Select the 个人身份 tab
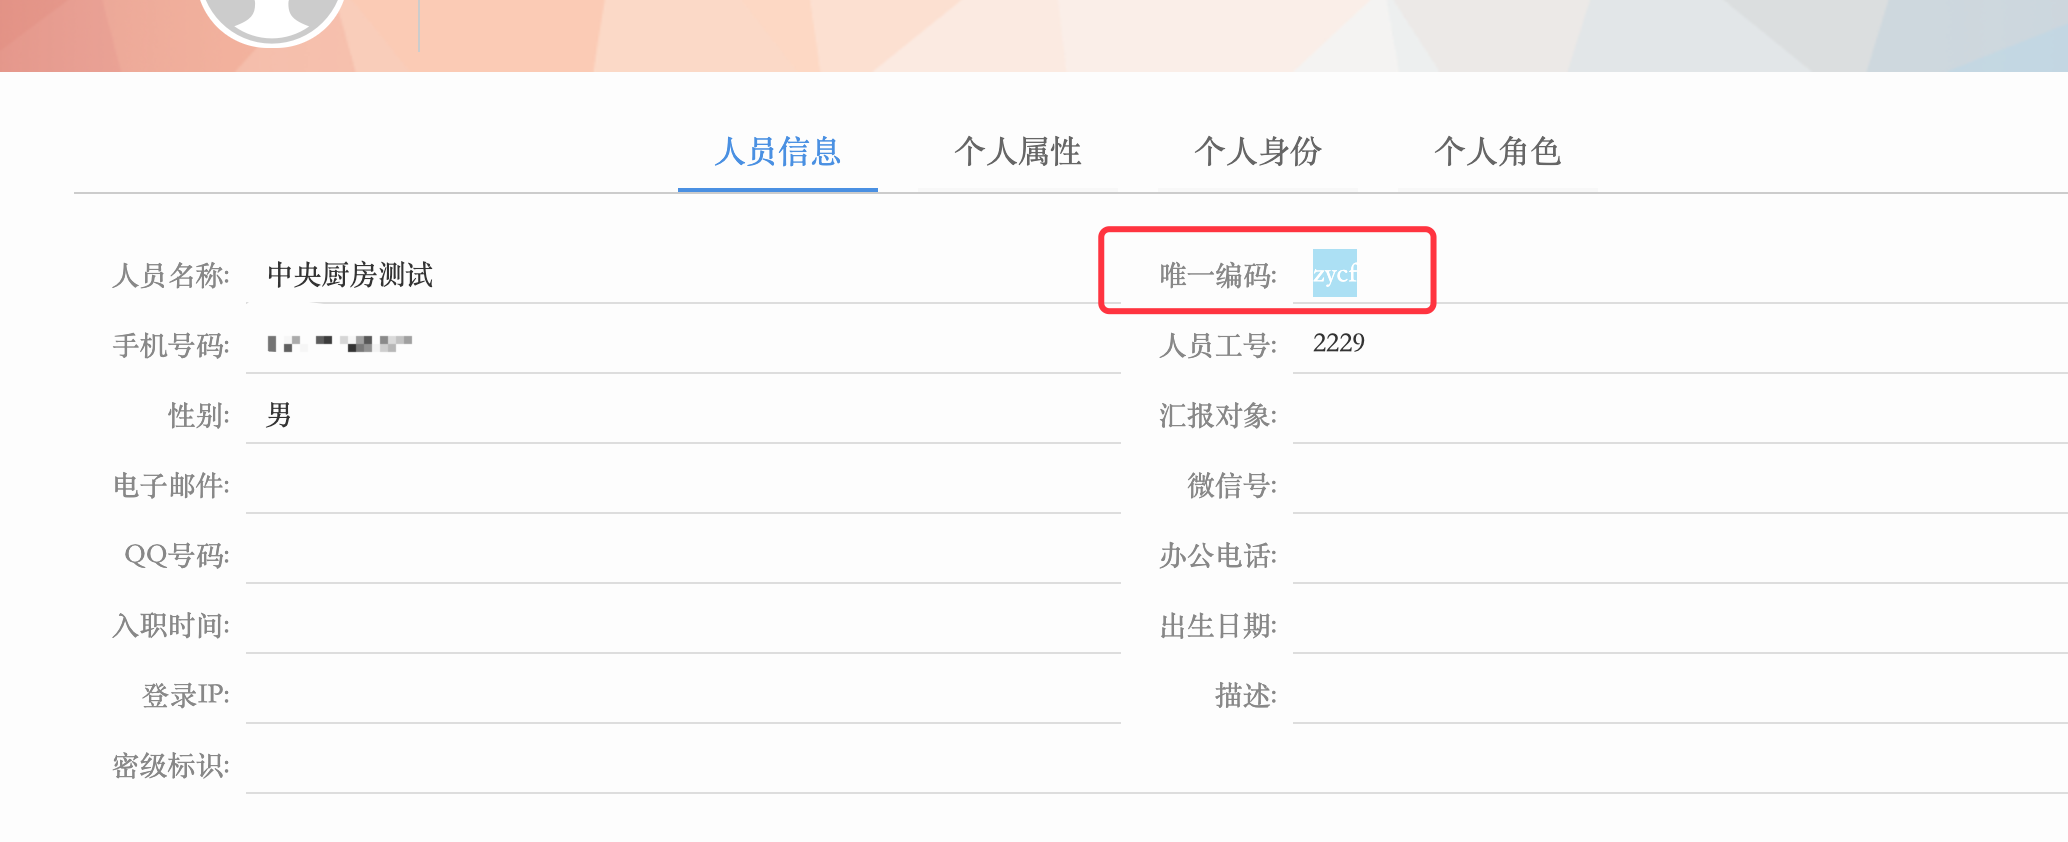This screenshot has width=2068, height=842. (x=1258, y=152)
